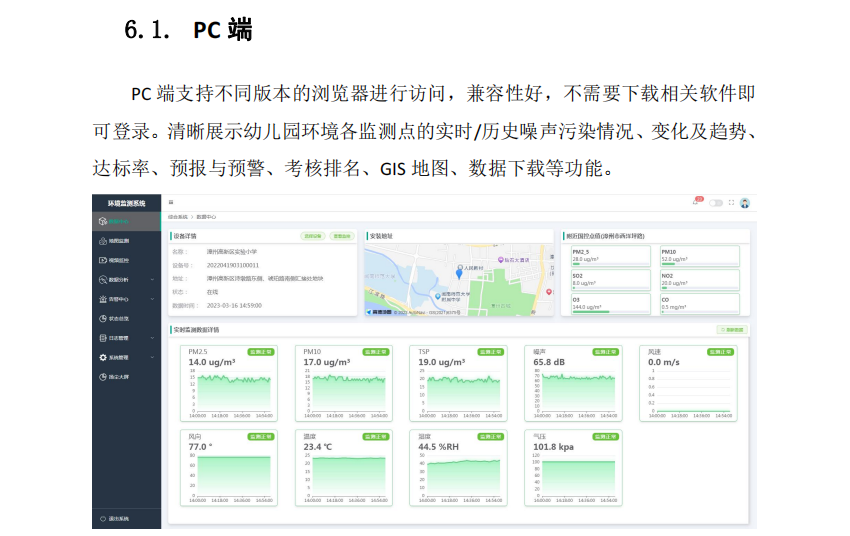This screenshot has height=536, width=850.
Task: Click the notification bell with red badge
Action: coord(696,203)
